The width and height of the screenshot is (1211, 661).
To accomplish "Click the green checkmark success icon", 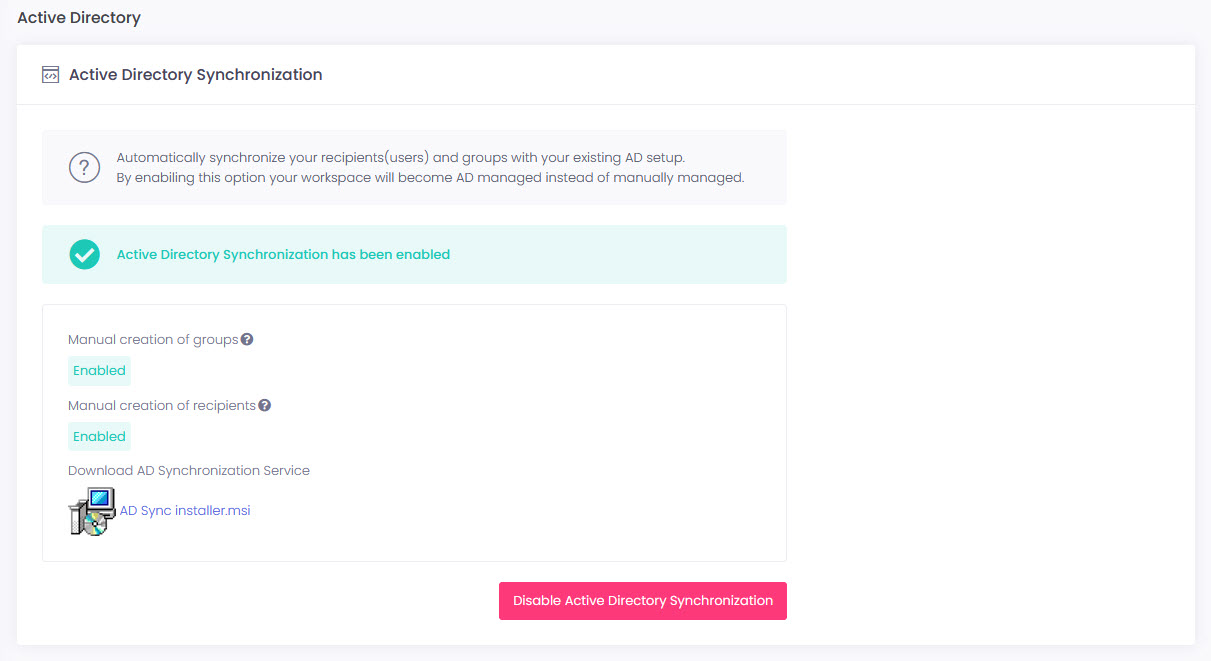I will (84, 254).
